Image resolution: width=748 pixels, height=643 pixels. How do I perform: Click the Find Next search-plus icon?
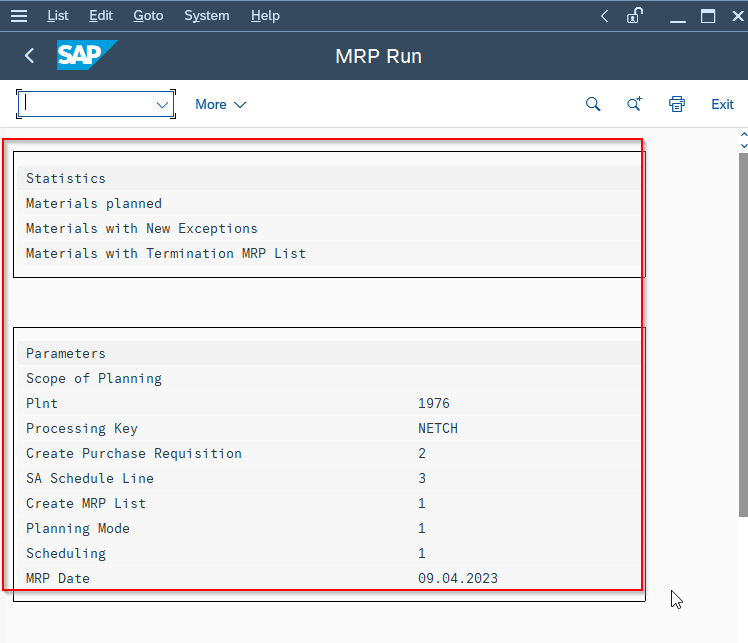(x=634, y=104)
